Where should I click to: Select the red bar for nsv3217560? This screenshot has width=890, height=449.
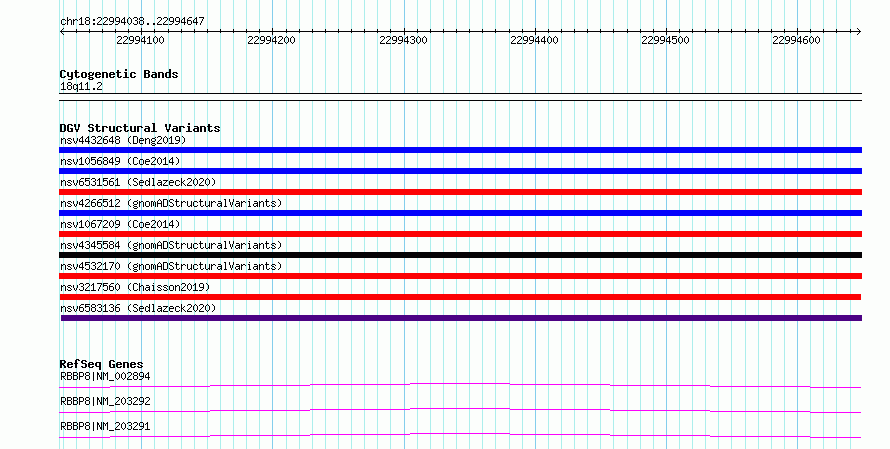[460, 297]
